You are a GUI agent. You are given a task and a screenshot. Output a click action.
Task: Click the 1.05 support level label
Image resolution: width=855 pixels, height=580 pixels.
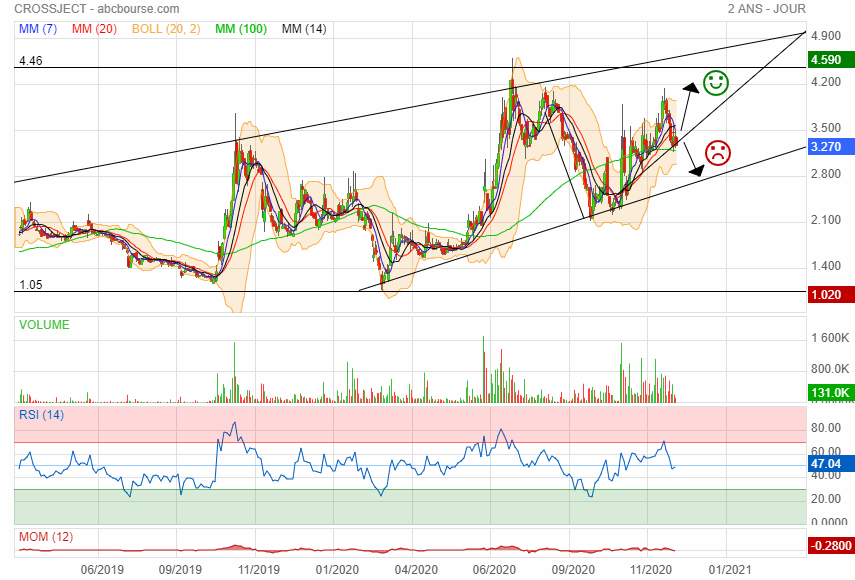click(31, 285)
